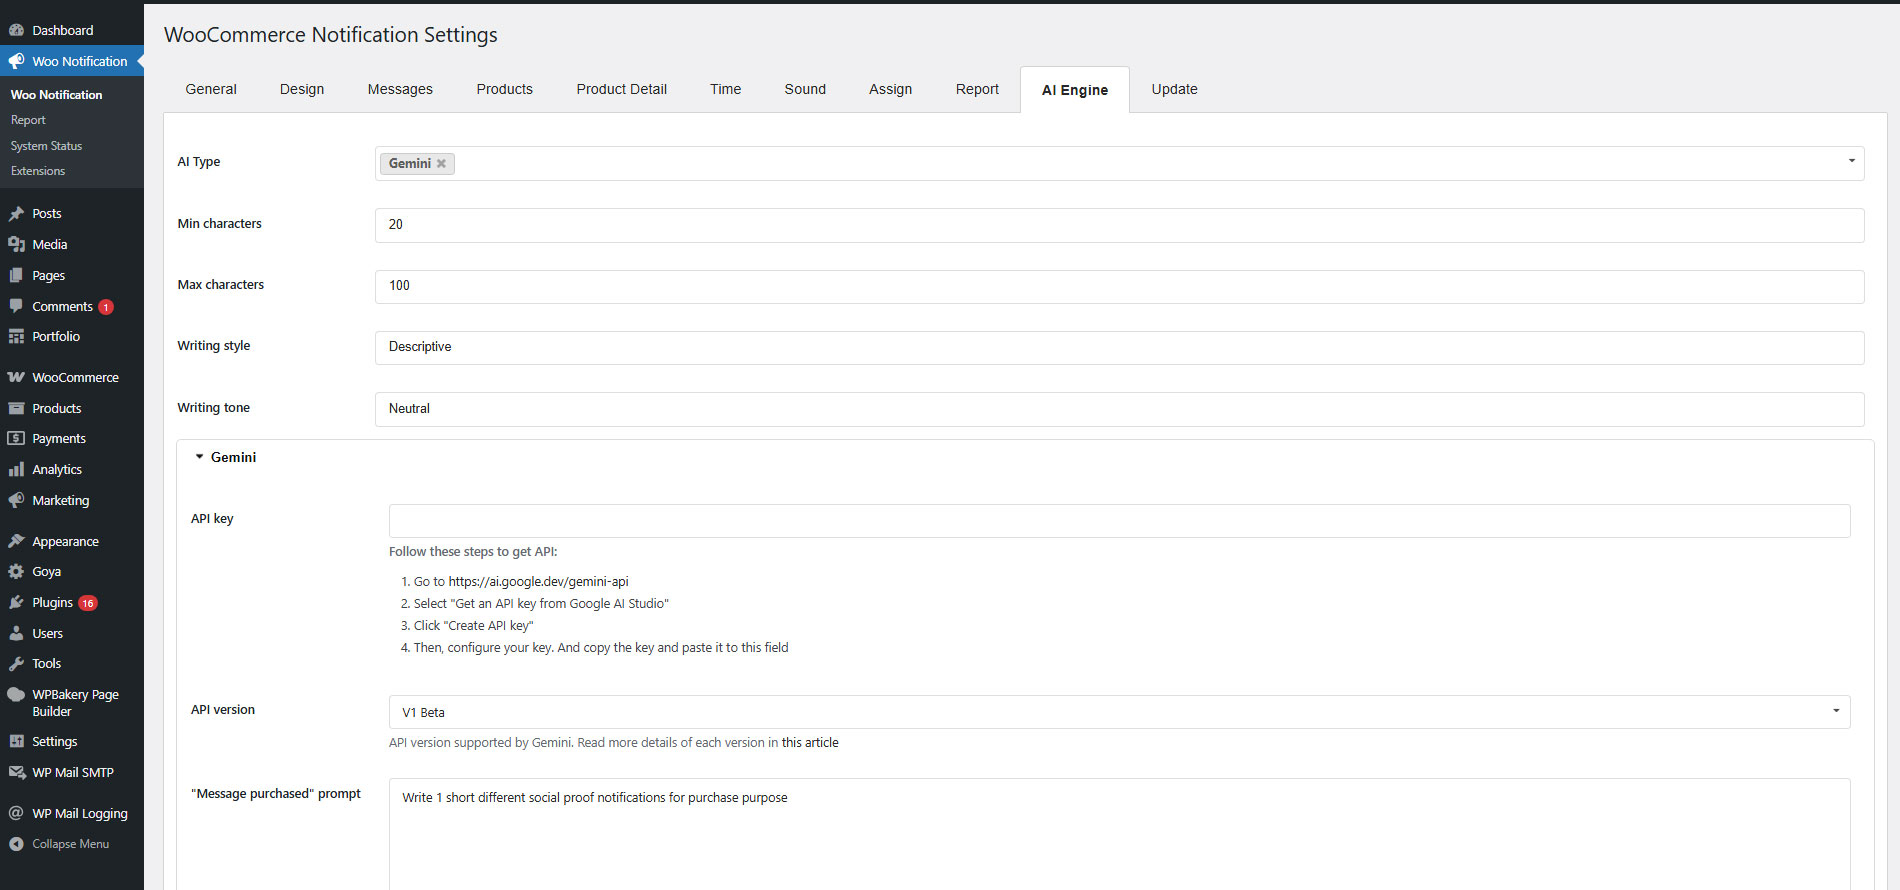
Task: Open the Products settings tab
Action: [x=505, y=89]
